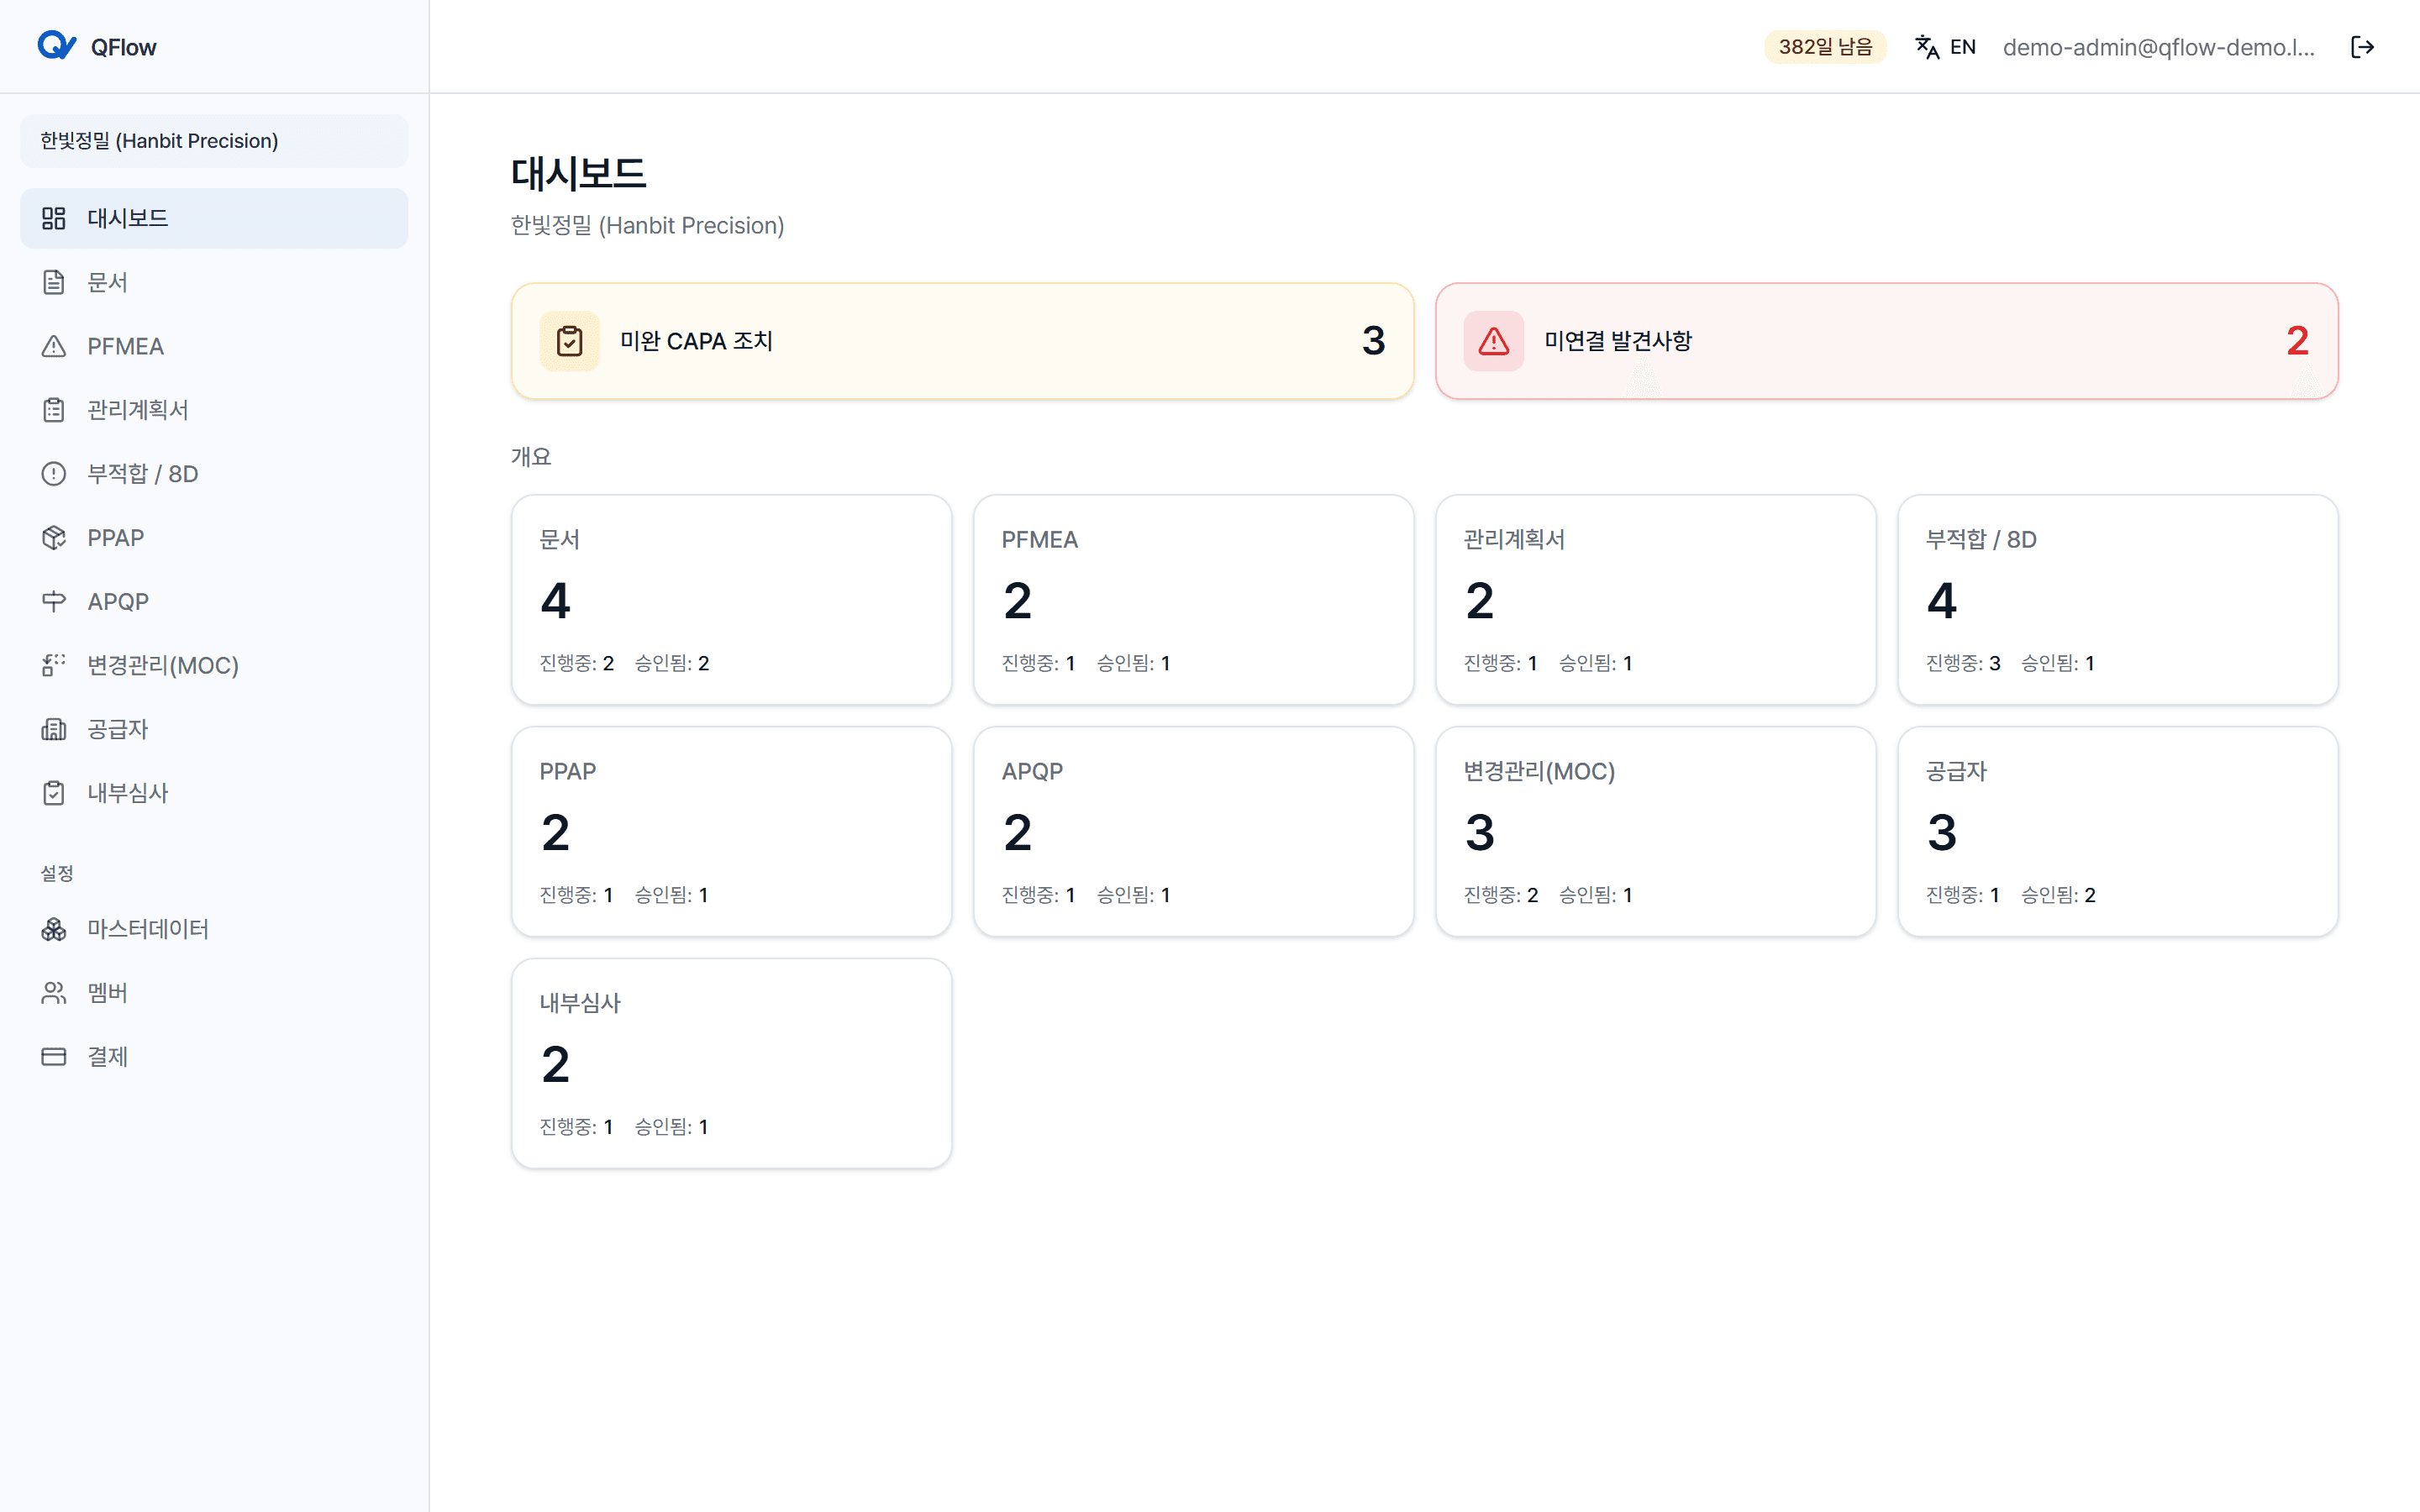Open 대시보드 in the sidebar
The height and width of the screenshot is (1512, 2420).
214,218
